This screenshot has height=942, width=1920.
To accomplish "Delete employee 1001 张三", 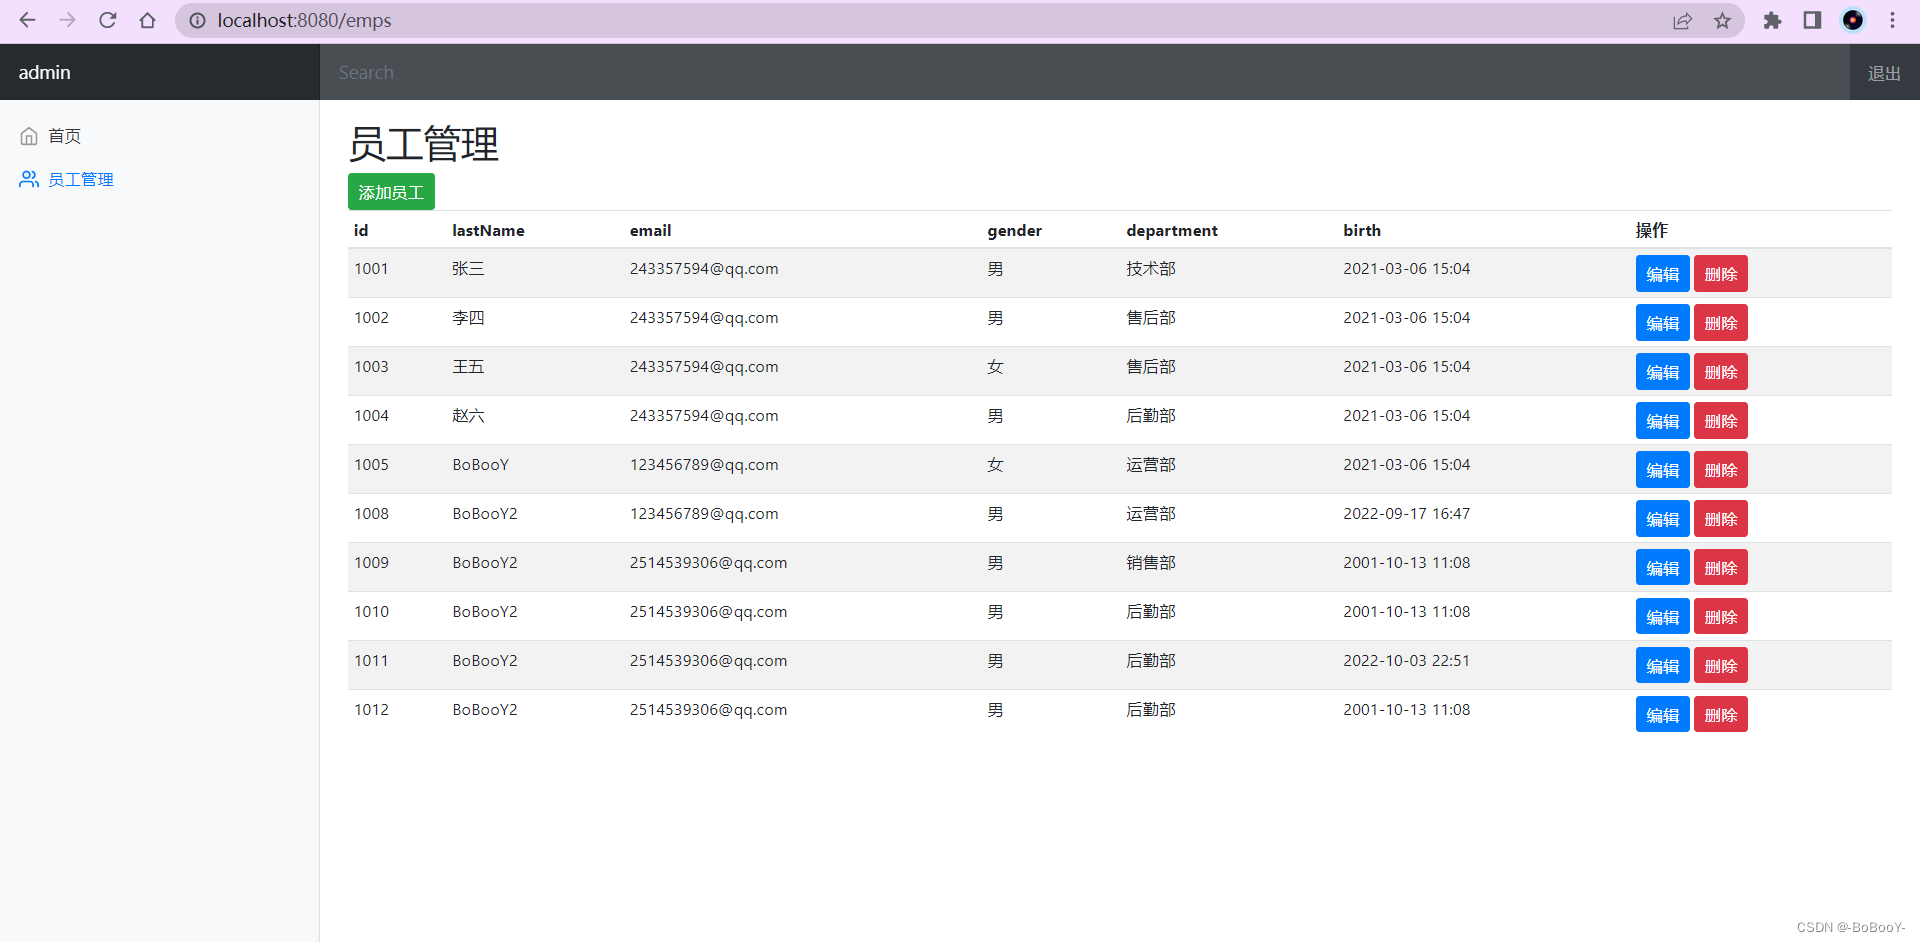I will (1720, 274).
